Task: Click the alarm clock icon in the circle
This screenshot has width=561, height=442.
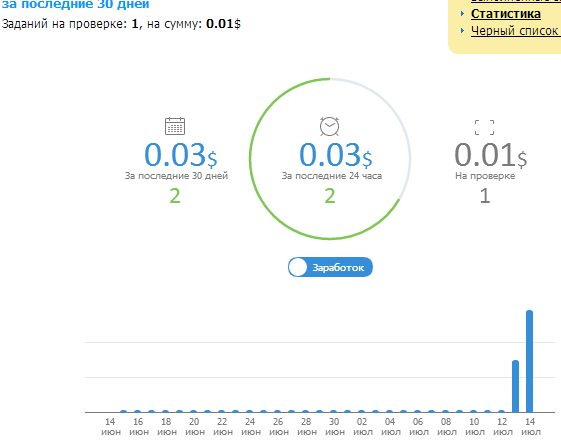Action: pyautogui.click(x=330, y=126)
